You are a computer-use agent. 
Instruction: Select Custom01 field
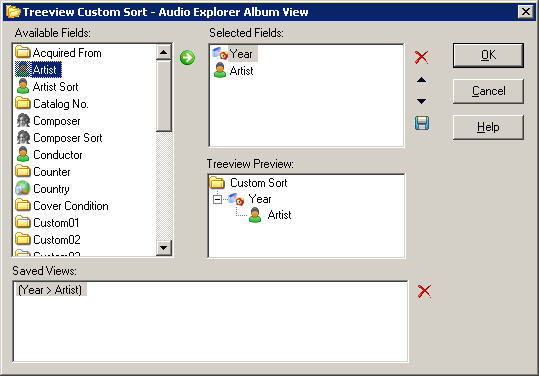tap(56, 223)
